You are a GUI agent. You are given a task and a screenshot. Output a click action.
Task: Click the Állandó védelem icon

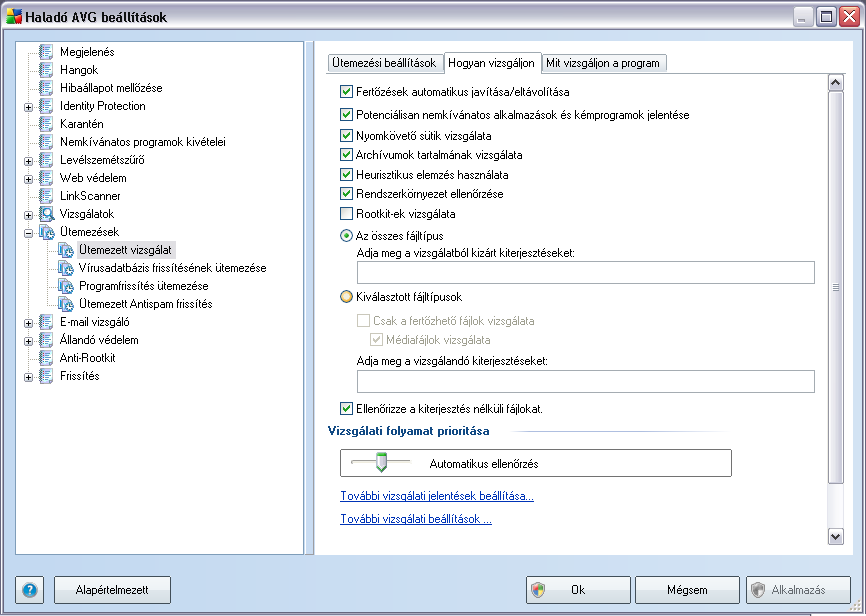(46, 340)
